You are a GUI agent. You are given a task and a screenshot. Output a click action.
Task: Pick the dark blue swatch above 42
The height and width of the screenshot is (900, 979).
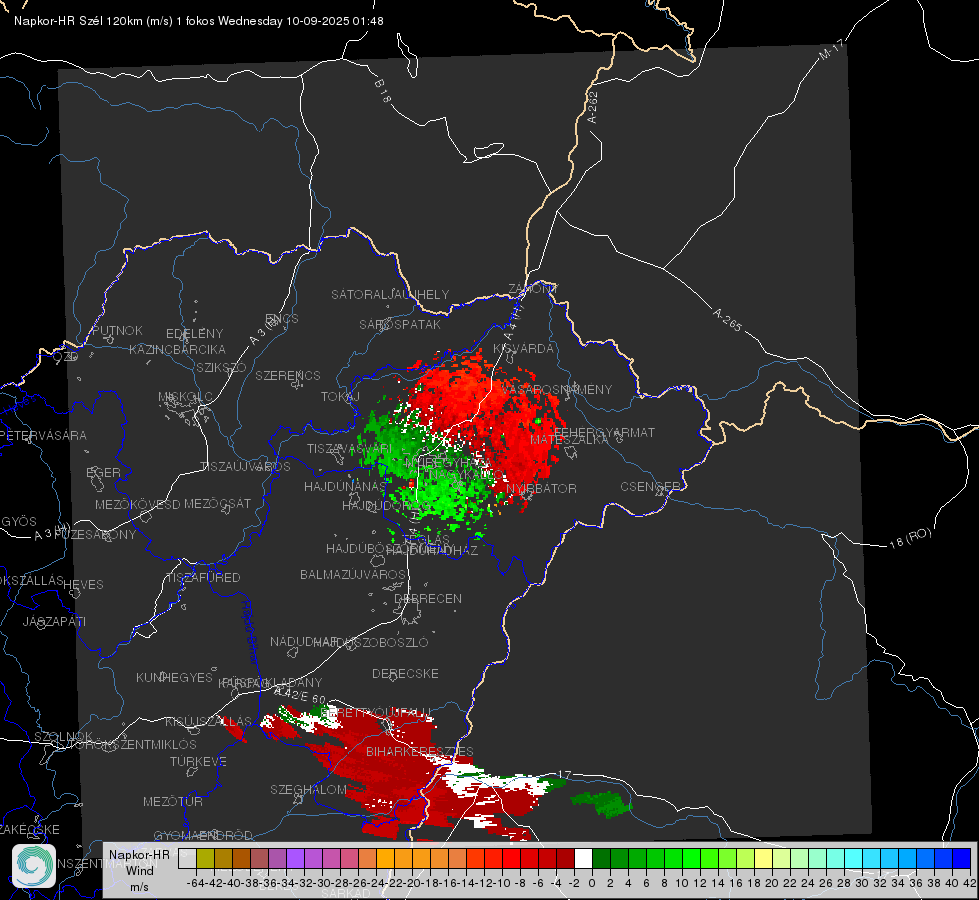coord(962,858)
